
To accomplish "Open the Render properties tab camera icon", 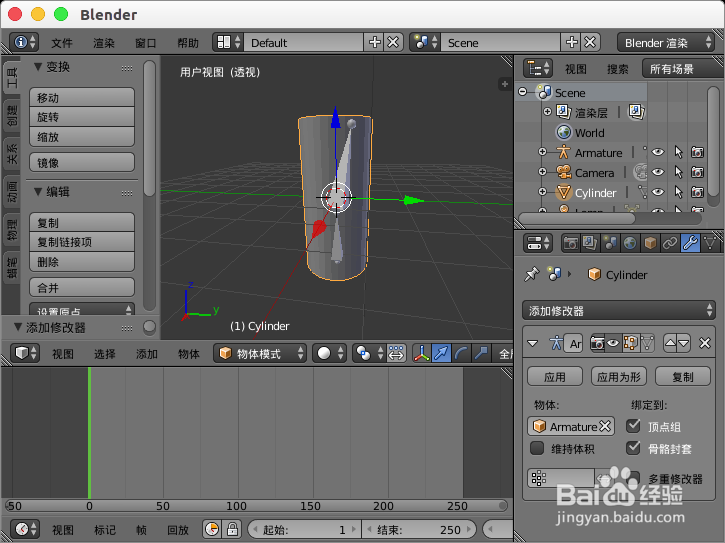I will point(570,243).
